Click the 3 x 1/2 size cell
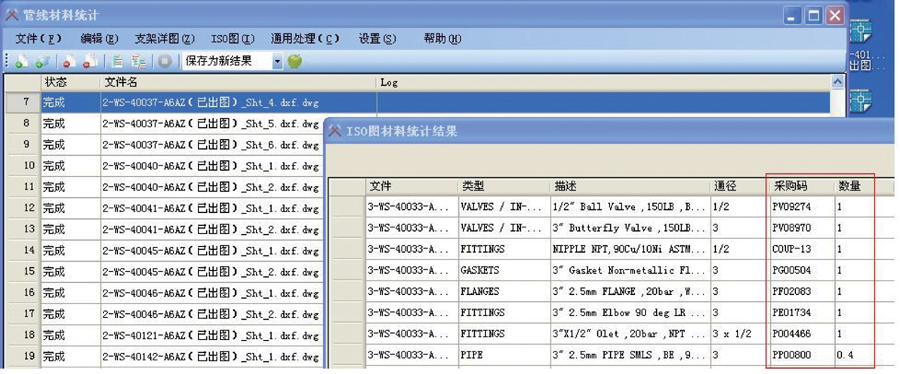This screenshot has height=374, width=900. click(x=732, y=334)
